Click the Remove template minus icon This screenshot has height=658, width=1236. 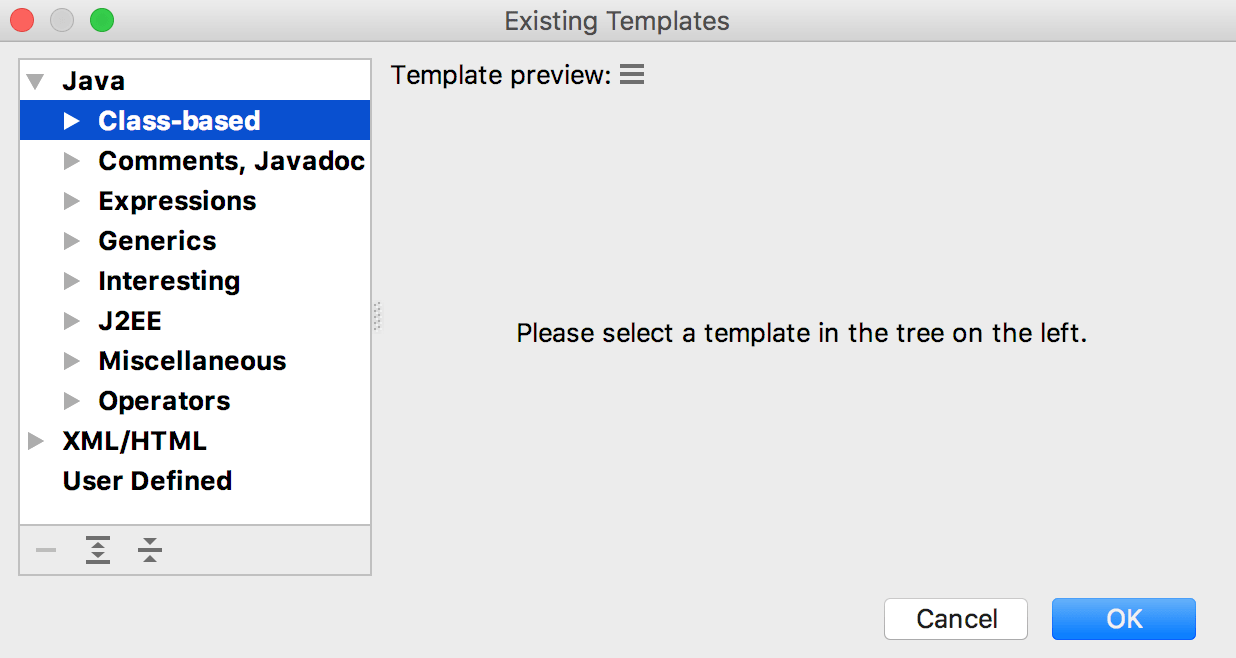click(46, 550)
